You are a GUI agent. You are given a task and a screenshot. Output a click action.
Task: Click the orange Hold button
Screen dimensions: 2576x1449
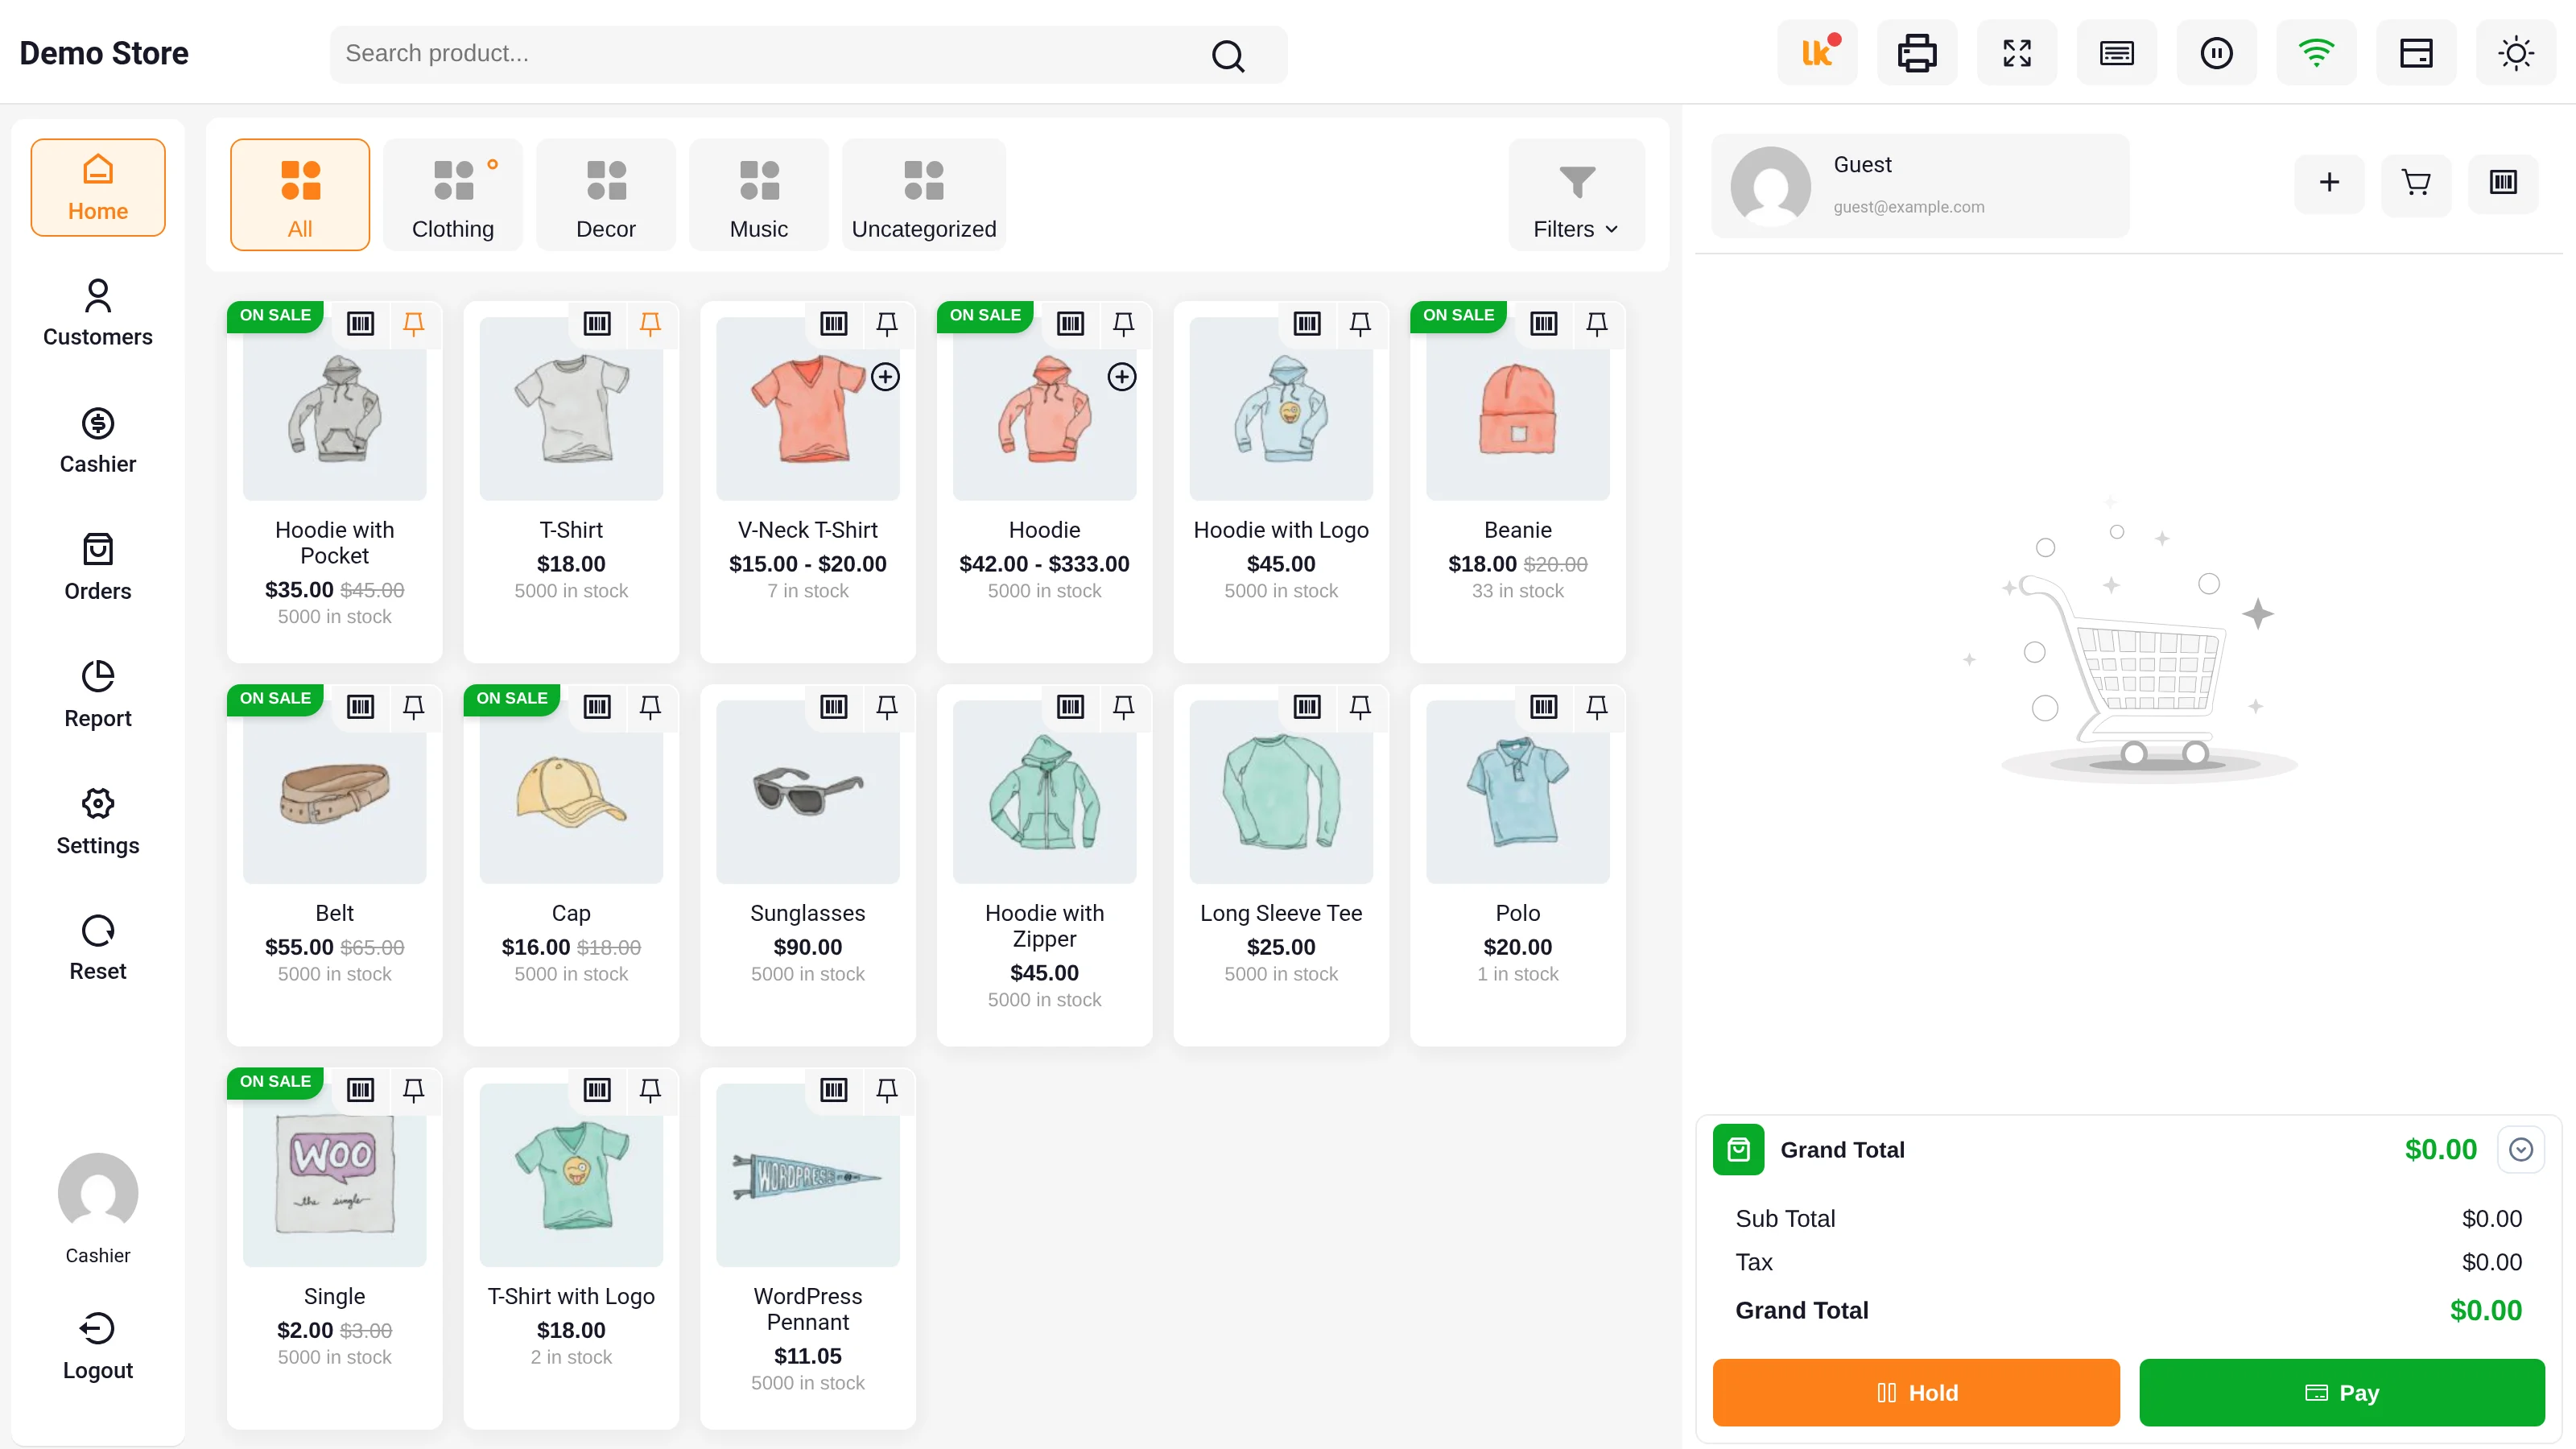(x=1916, y=1392)
